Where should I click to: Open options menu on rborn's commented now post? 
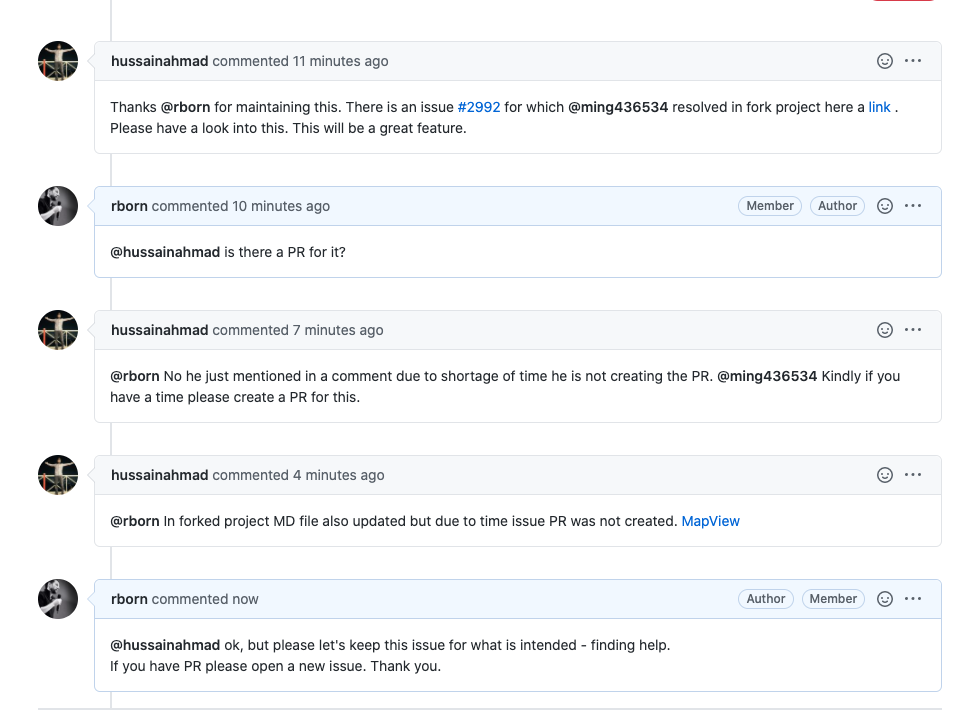point(913,599)
